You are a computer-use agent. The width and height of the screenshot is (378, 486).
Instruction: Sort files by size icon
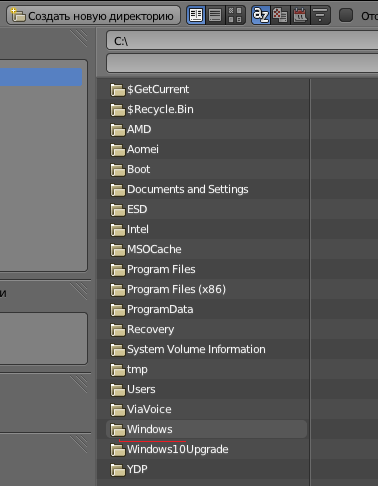(x=320, y=15)
